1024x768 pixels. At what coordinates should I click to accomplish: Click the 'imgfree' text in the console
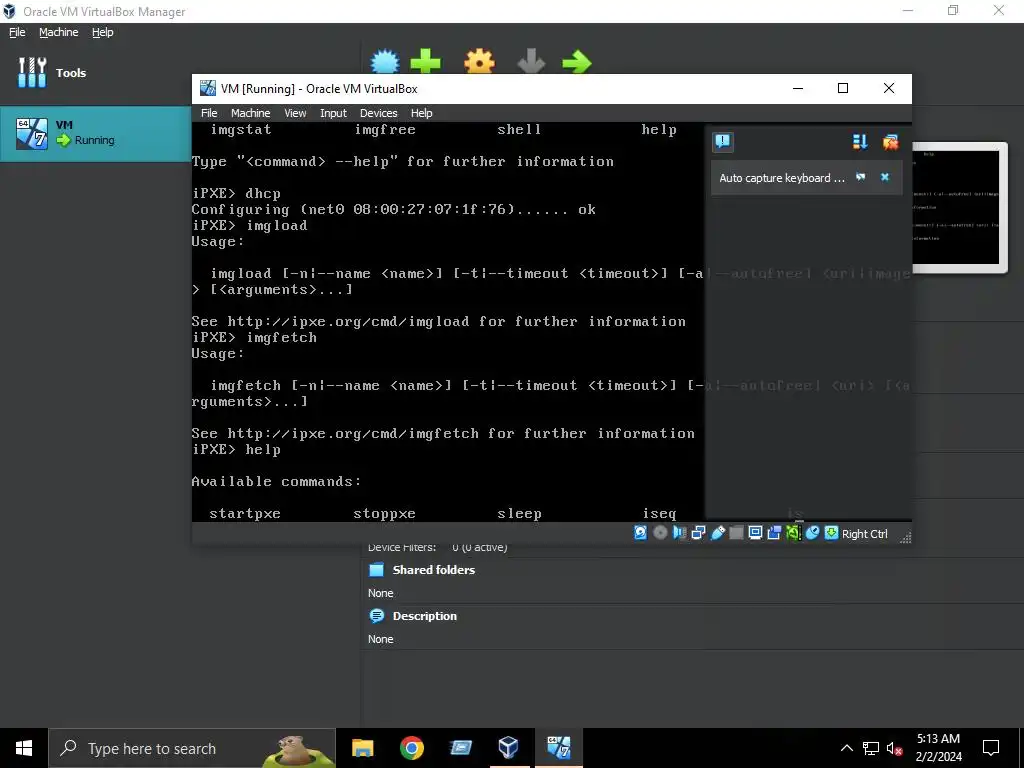(x=385, y=129)
